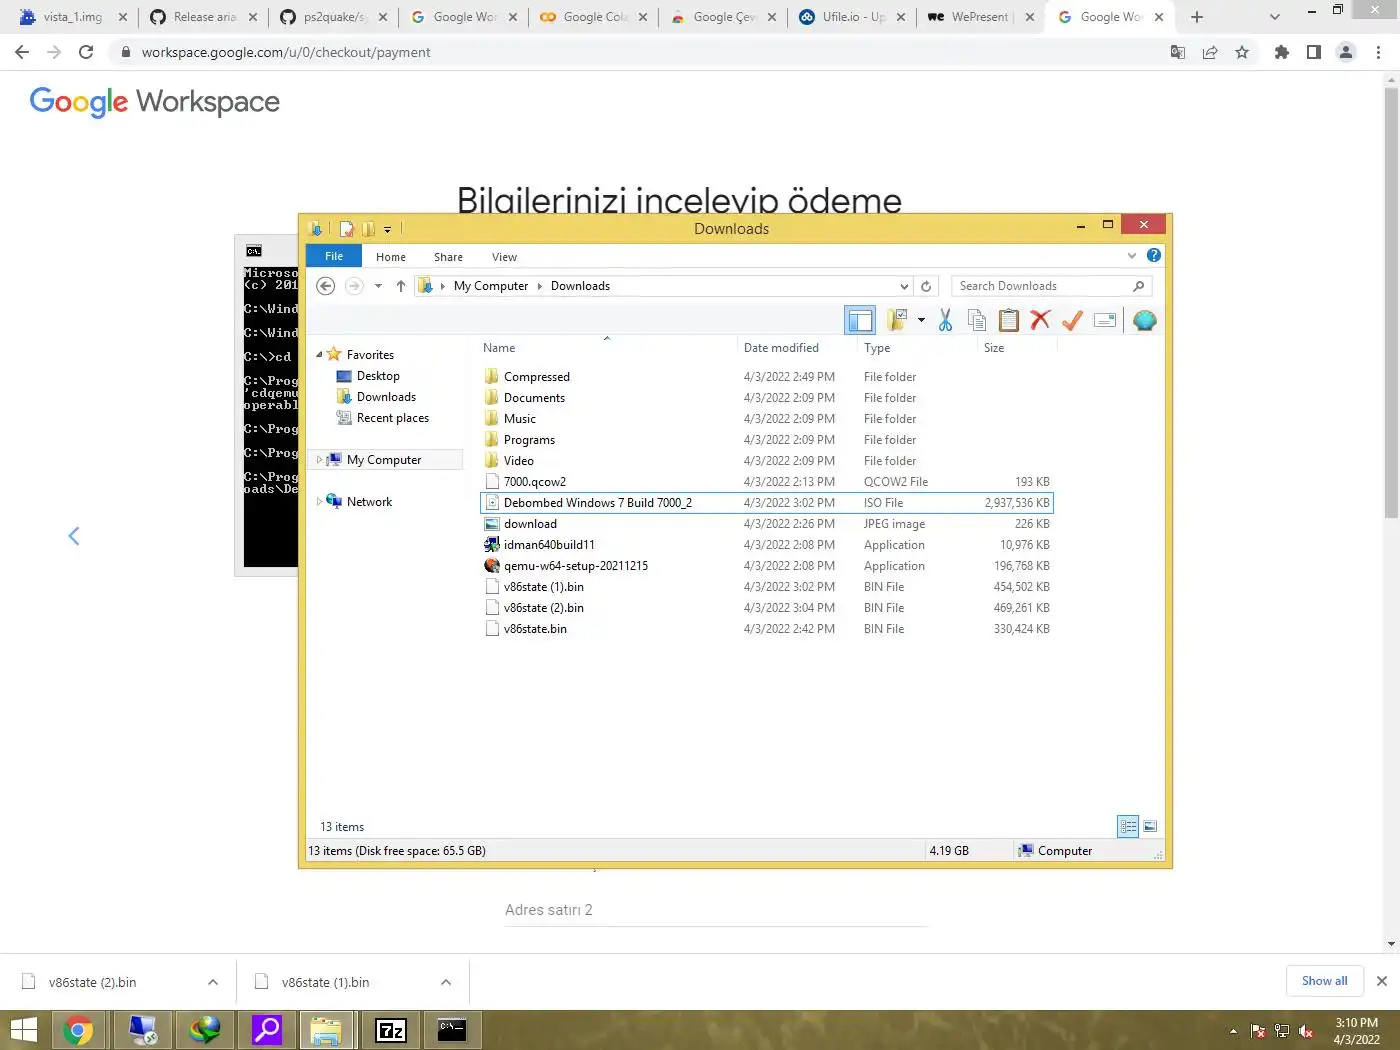The height and width of the screenshot is (1050, 1400).
Task: Click the Chrome share page icon
Action: (1210, 52)
